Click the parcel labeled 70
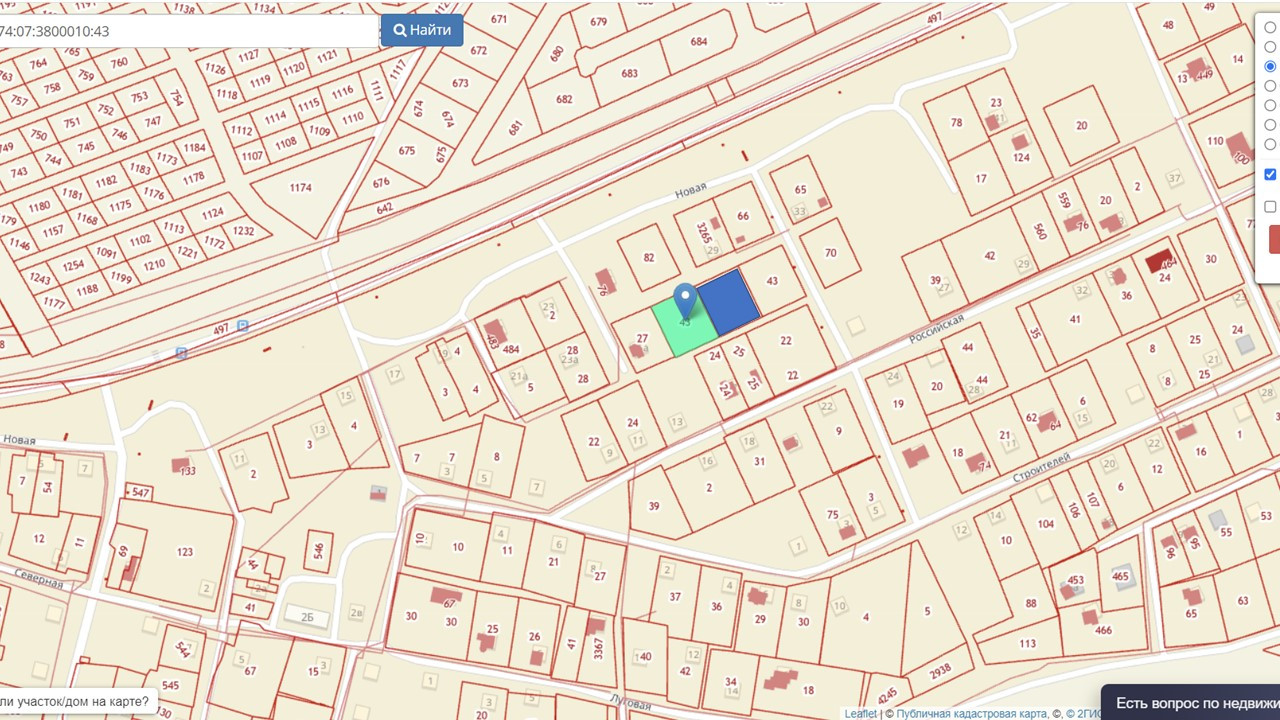 point(830,253)
